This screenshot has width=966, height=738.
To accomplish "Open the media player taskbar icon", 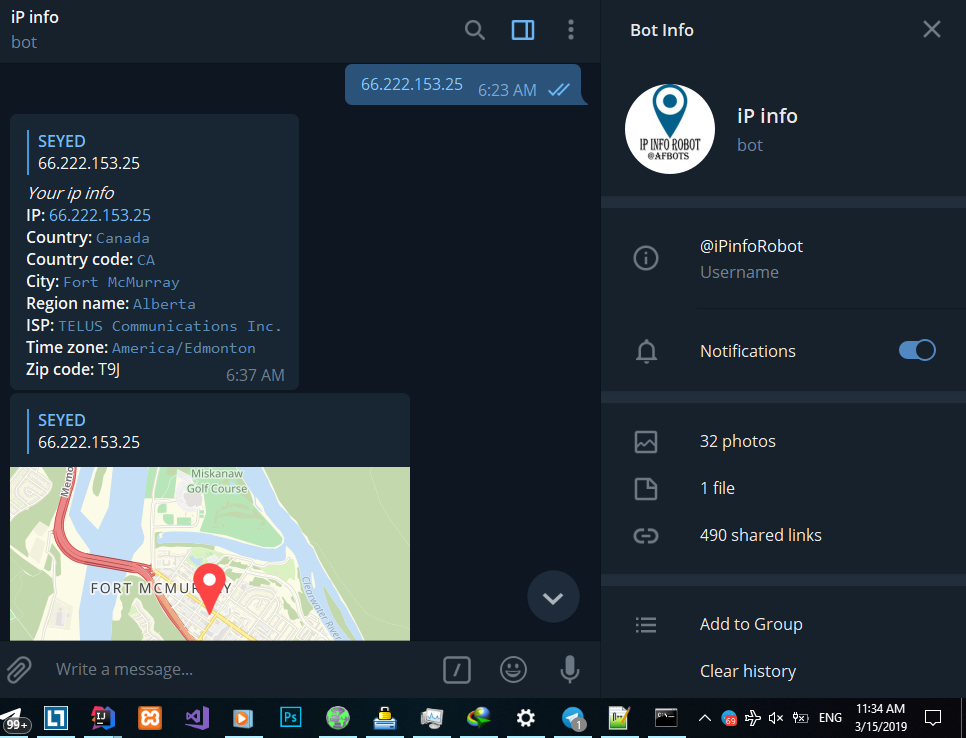I will pos(243,718).
